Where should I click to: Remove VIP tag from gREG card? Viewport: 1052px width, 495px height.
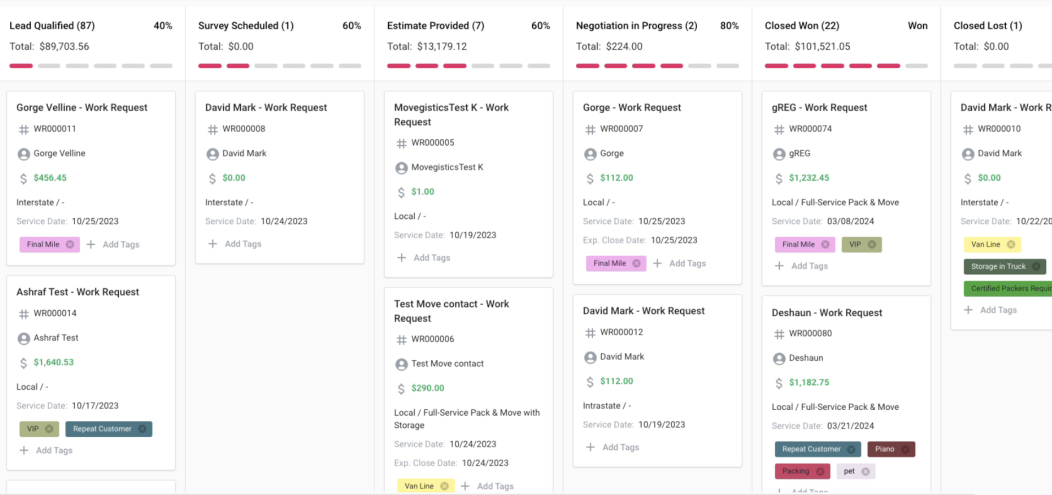point(871,244)
